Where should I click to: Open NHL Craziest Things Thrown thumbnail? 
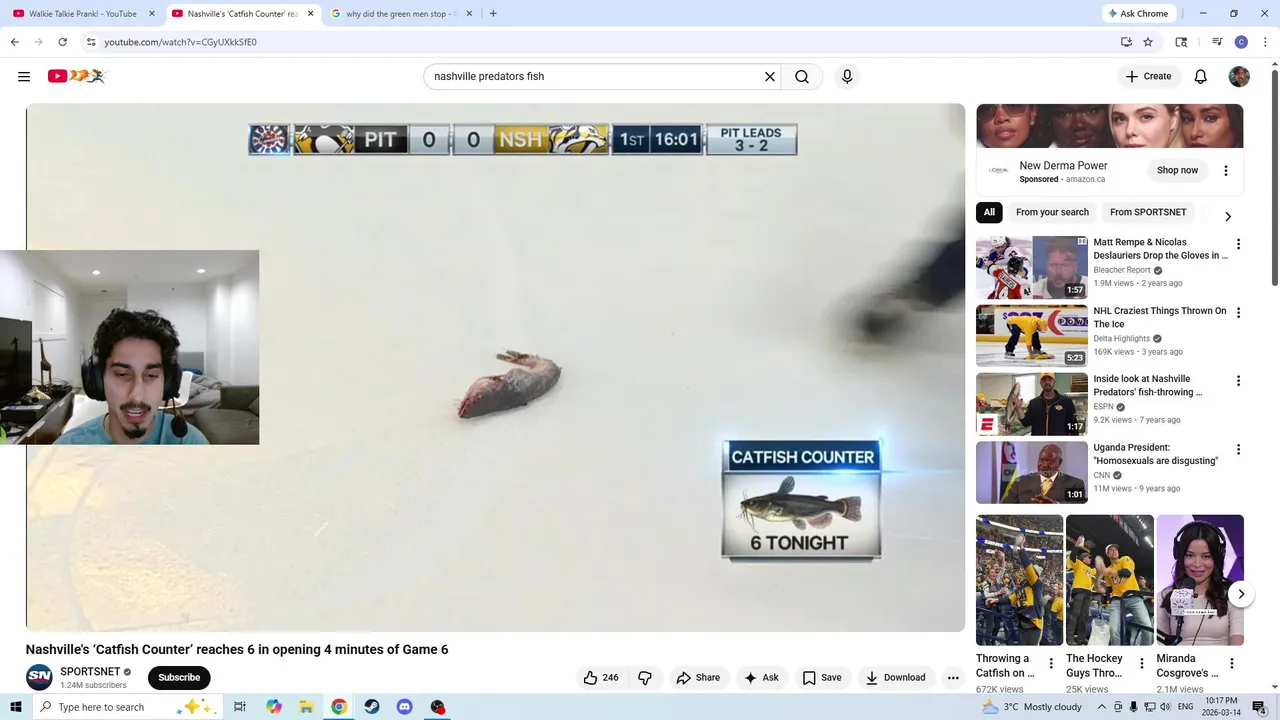[x=1031, y=336]
